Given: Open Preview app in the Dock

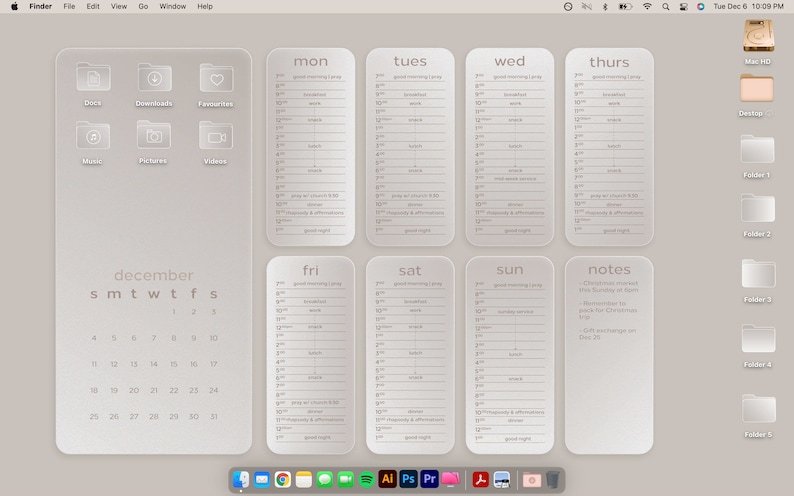Looking at the screenshot, I should (x=502, y=479).
